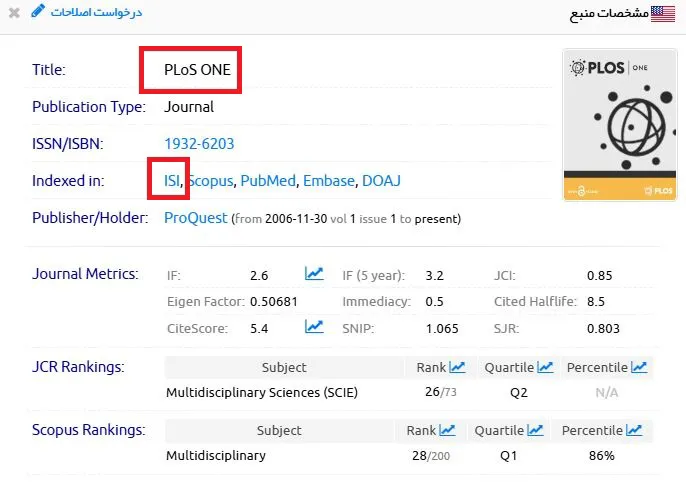Image resolution: width=686 pixels, height=486 pixels.
Task: Open the Scopus index link
Action: coord(211,181)
